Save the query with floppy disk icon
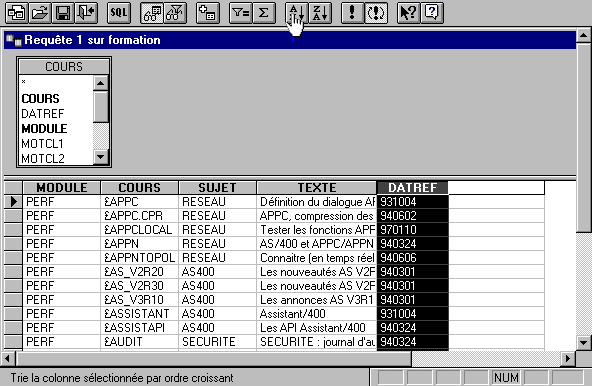The width and height of the screenshot is (592, 386). pos(63,13)
